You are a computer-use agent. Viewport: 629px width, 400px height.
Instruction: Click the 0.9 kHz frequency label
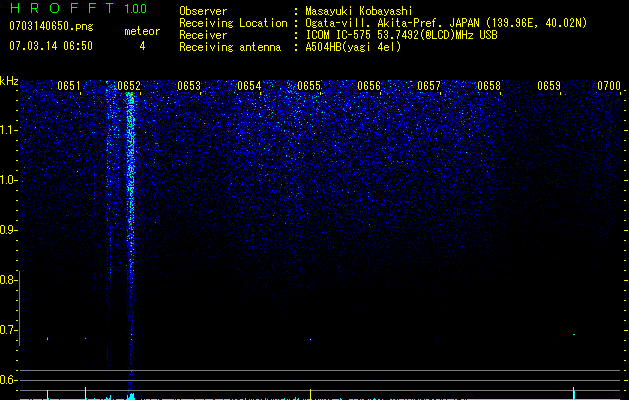point(7,230)
